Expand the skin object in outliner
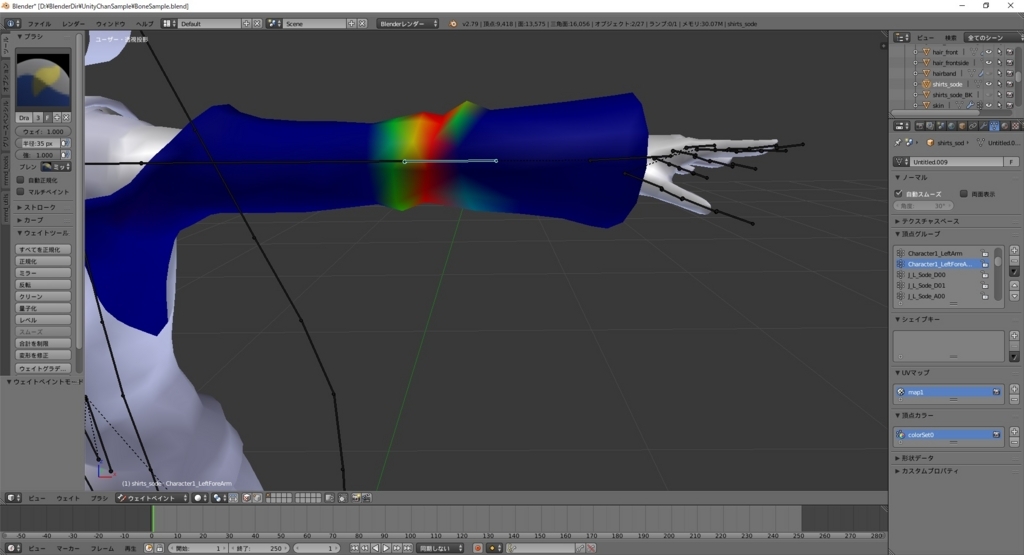The height and width of the screenshot is (555, 1024). (916, 105)
